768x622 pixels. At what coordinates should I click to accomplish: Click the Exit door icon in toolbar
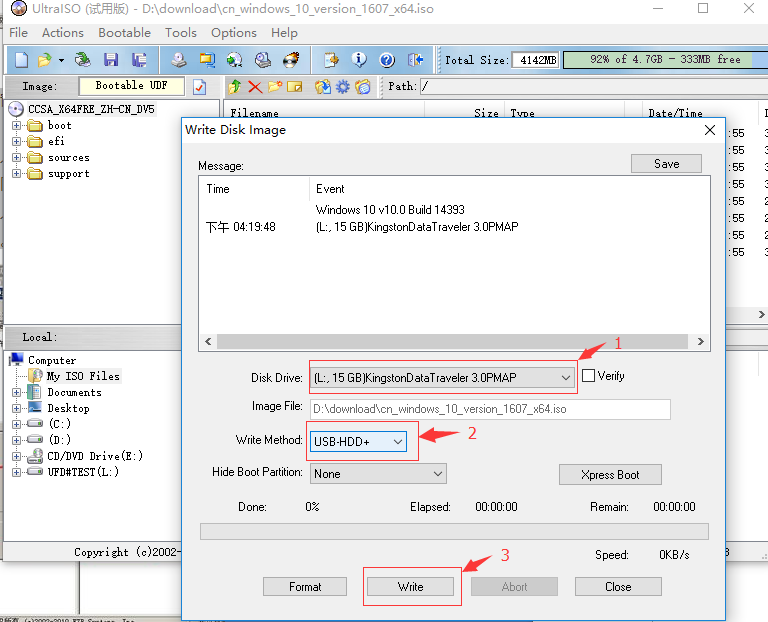[415, 60]
